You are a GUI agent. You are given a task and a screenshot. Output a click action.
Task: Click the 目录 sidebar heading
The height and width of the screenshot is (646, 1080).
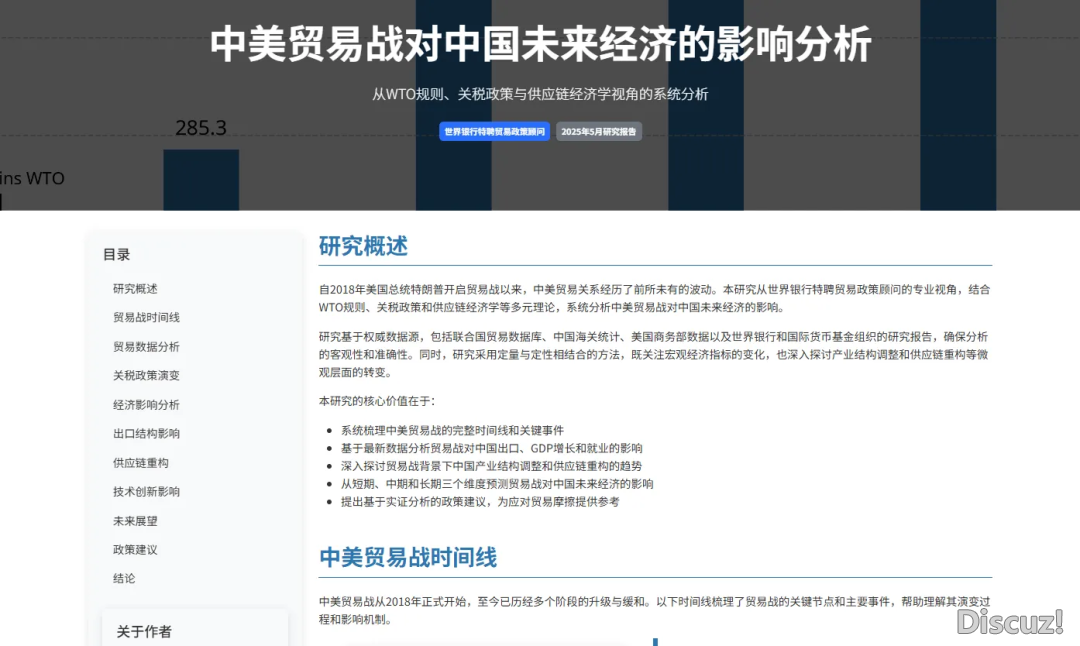[x=116, y=255]
